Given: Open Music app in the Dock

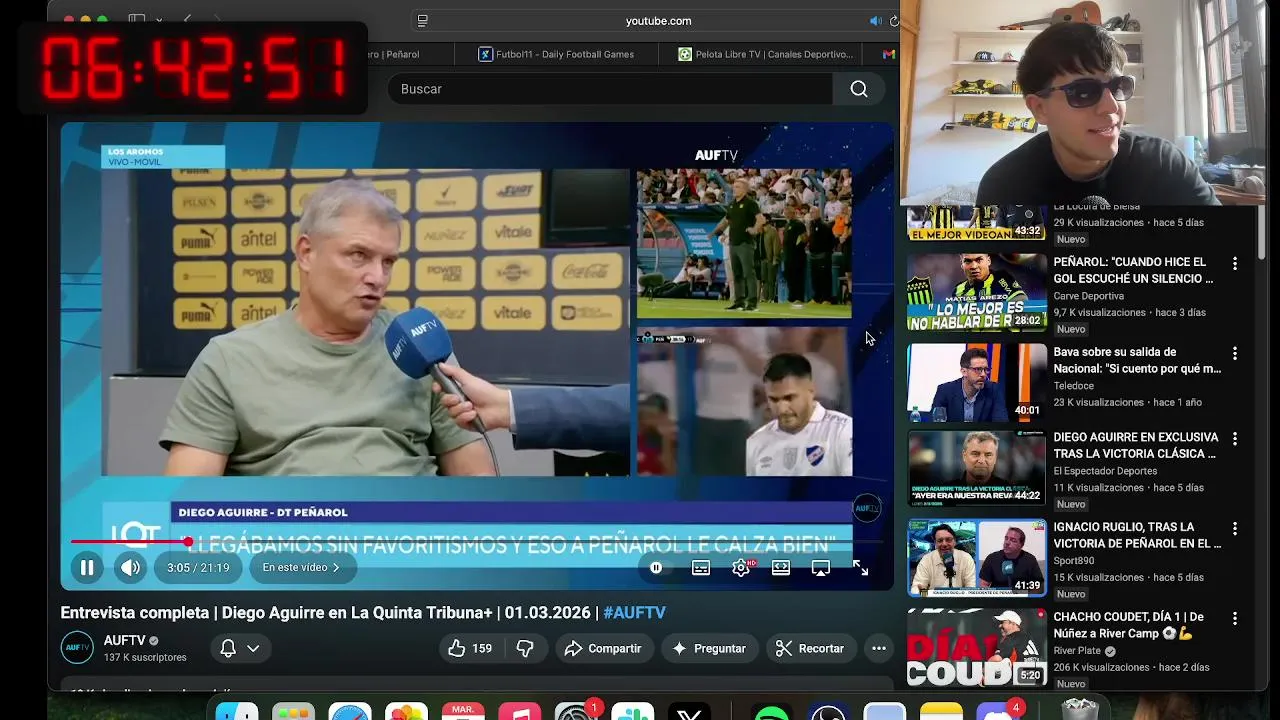Looking at the screenshot, I should [520, 711].
